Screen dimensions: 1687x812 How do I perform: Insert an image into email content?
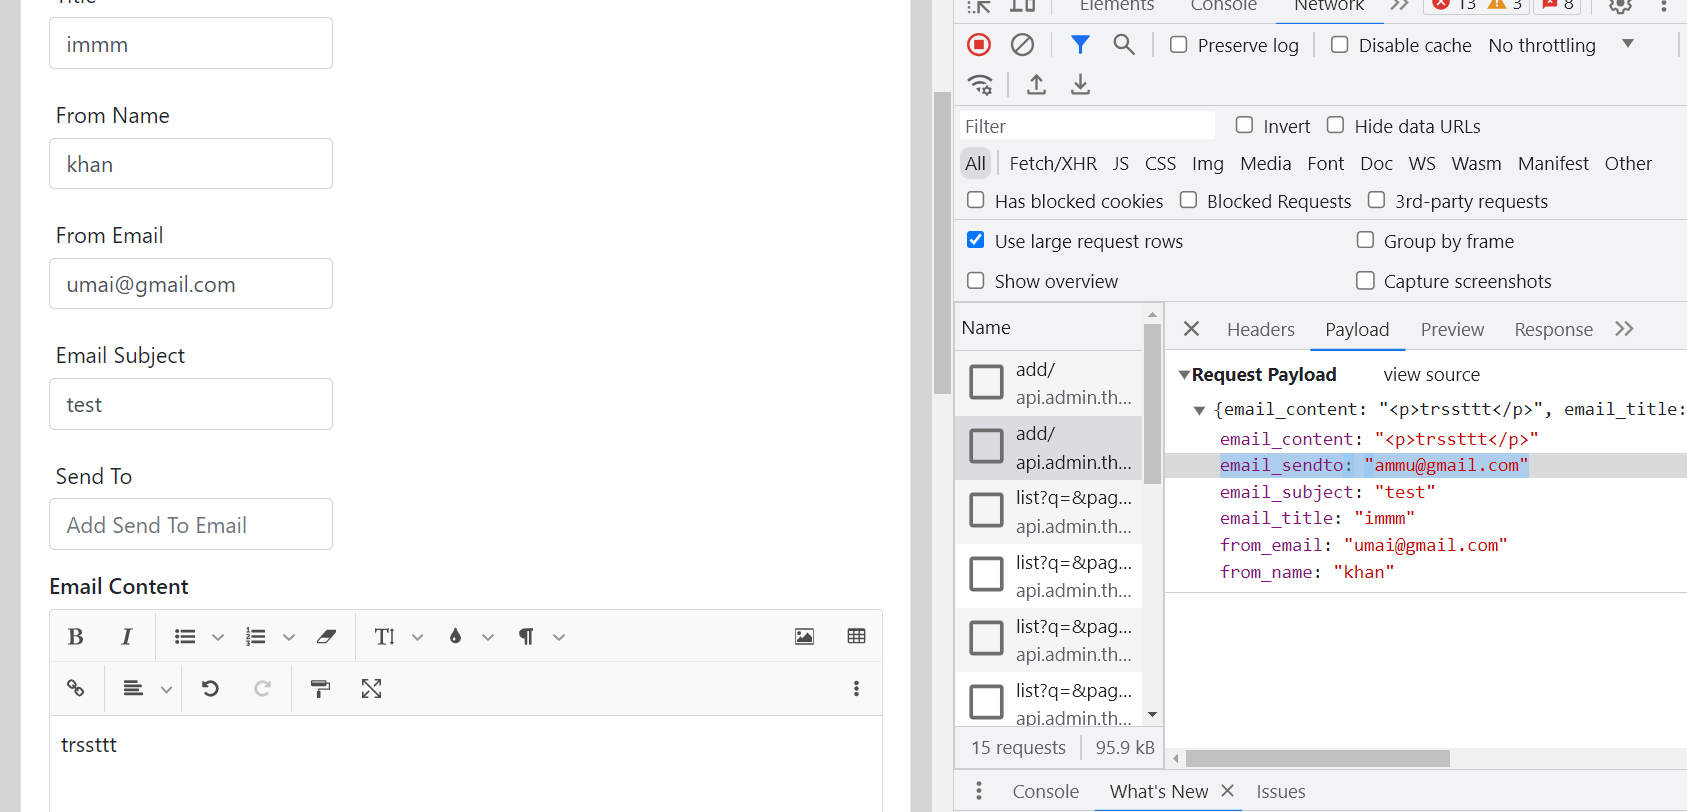click(804, 637)
